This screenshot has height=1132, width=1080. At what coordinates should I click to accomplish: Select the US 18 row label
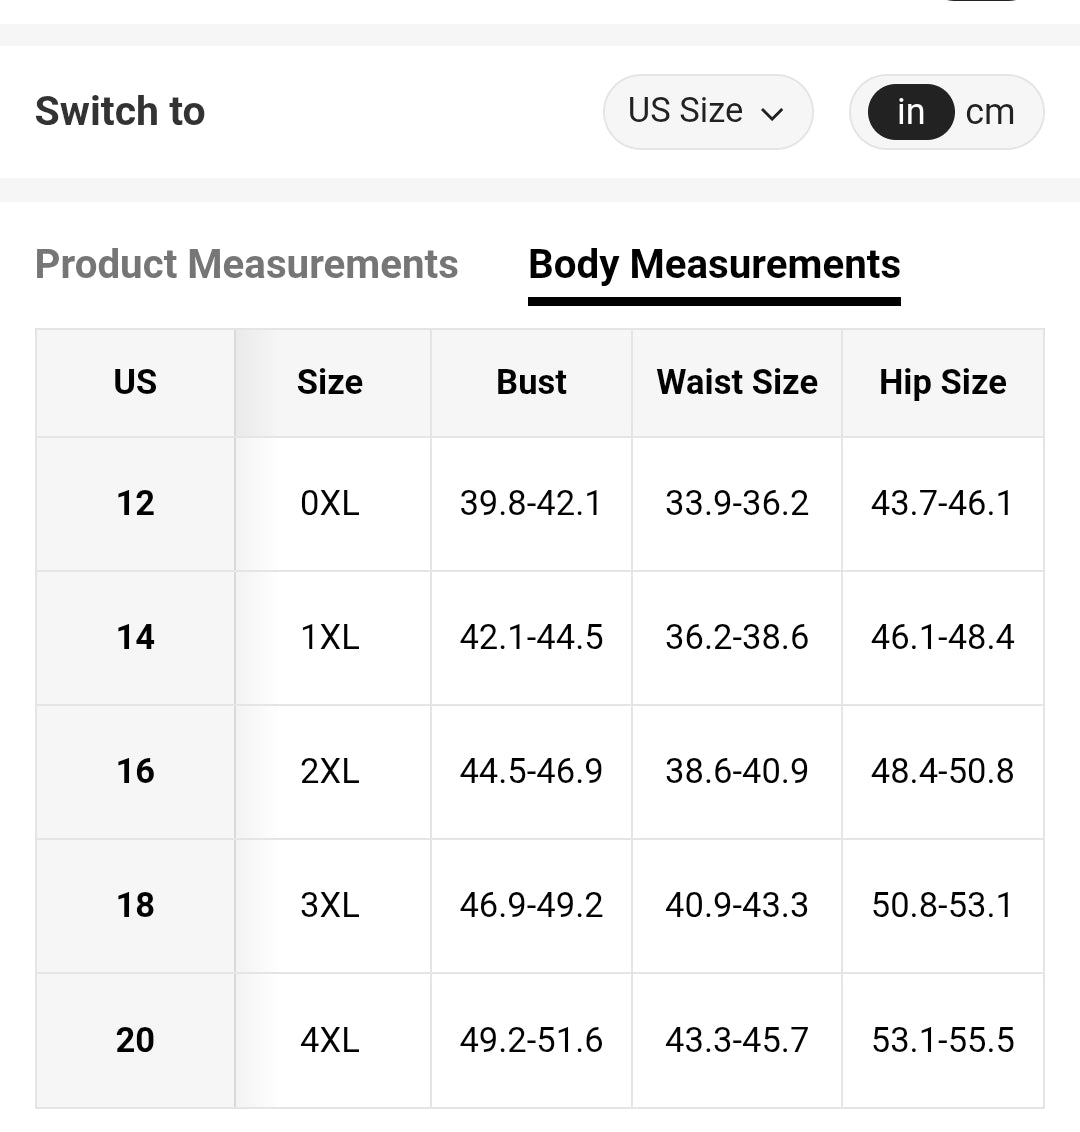(135, 905)
